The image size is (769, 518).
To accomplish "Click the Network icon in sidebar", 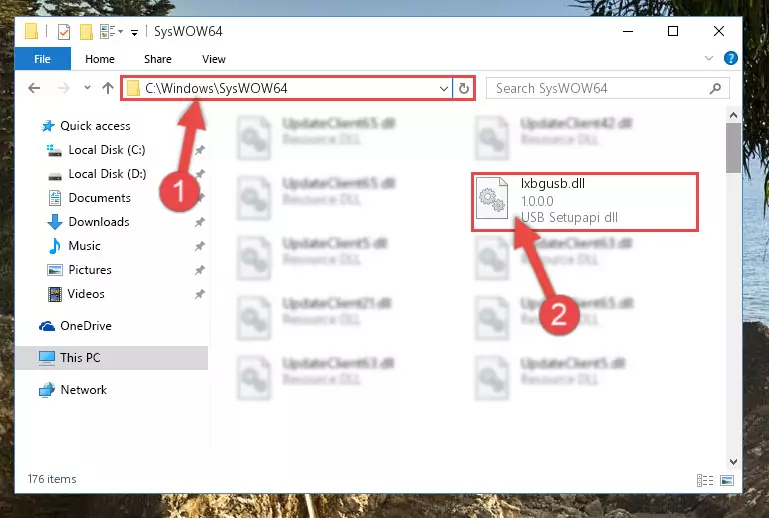I will (47, 390).
